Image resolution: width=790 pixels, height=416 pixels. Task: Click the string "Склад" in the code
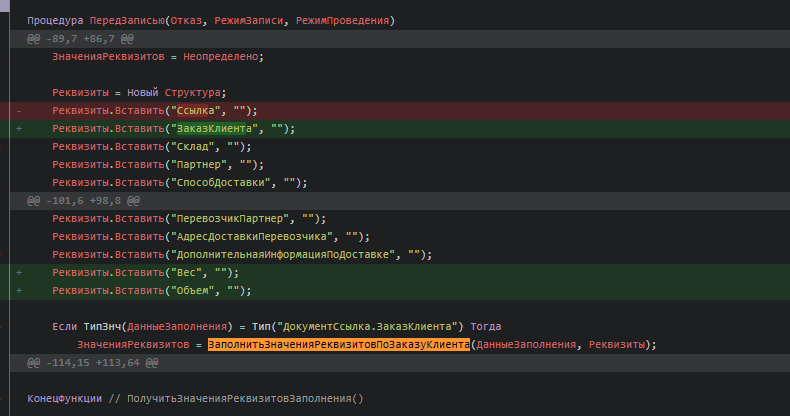pyautogui.click(x=192, y=147)
